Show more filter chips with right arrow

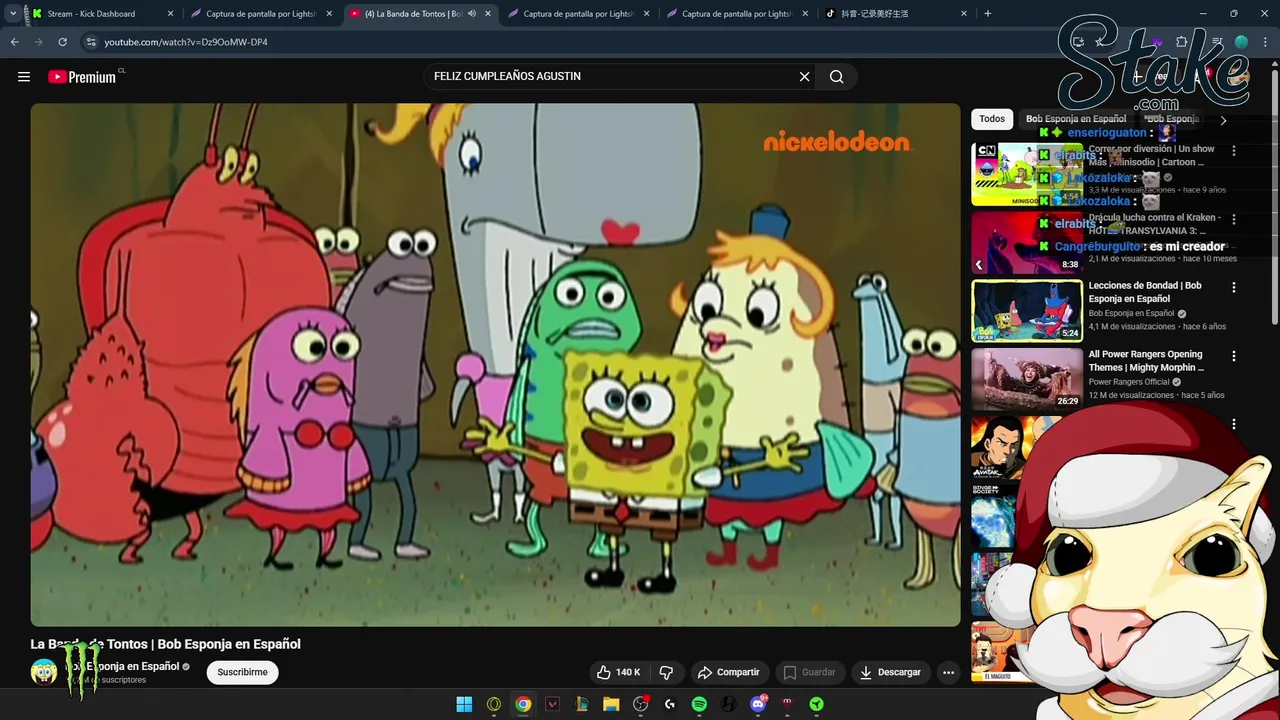pyautogui.click(x=1223, y=120)
